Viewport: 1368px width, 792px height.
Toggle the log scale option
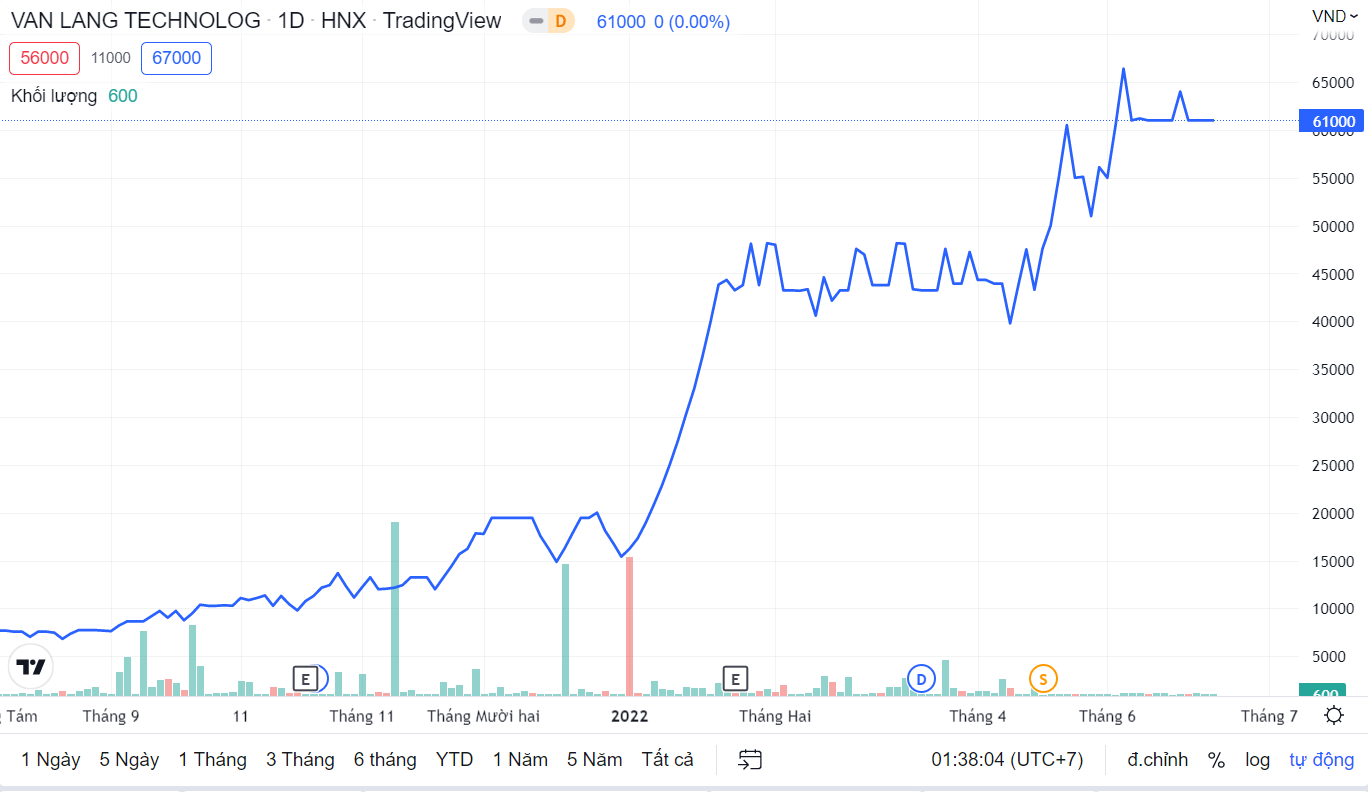1257,760
